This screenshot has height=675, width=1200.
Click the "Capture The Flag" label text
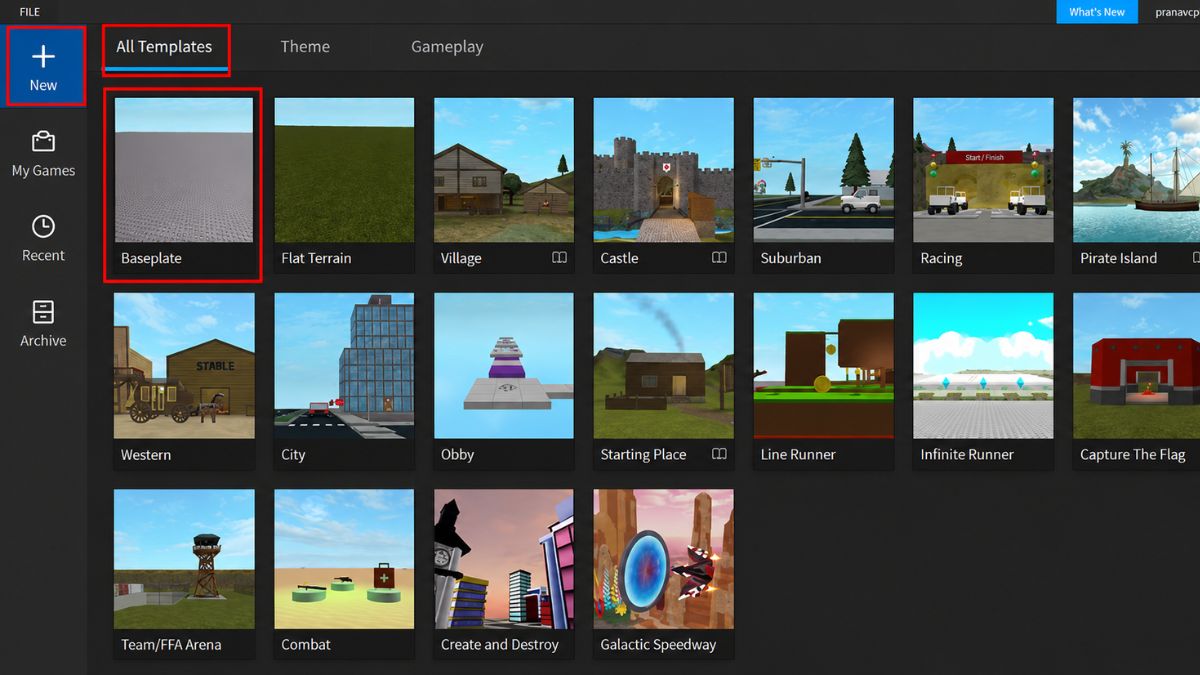tap(1132, 454)
